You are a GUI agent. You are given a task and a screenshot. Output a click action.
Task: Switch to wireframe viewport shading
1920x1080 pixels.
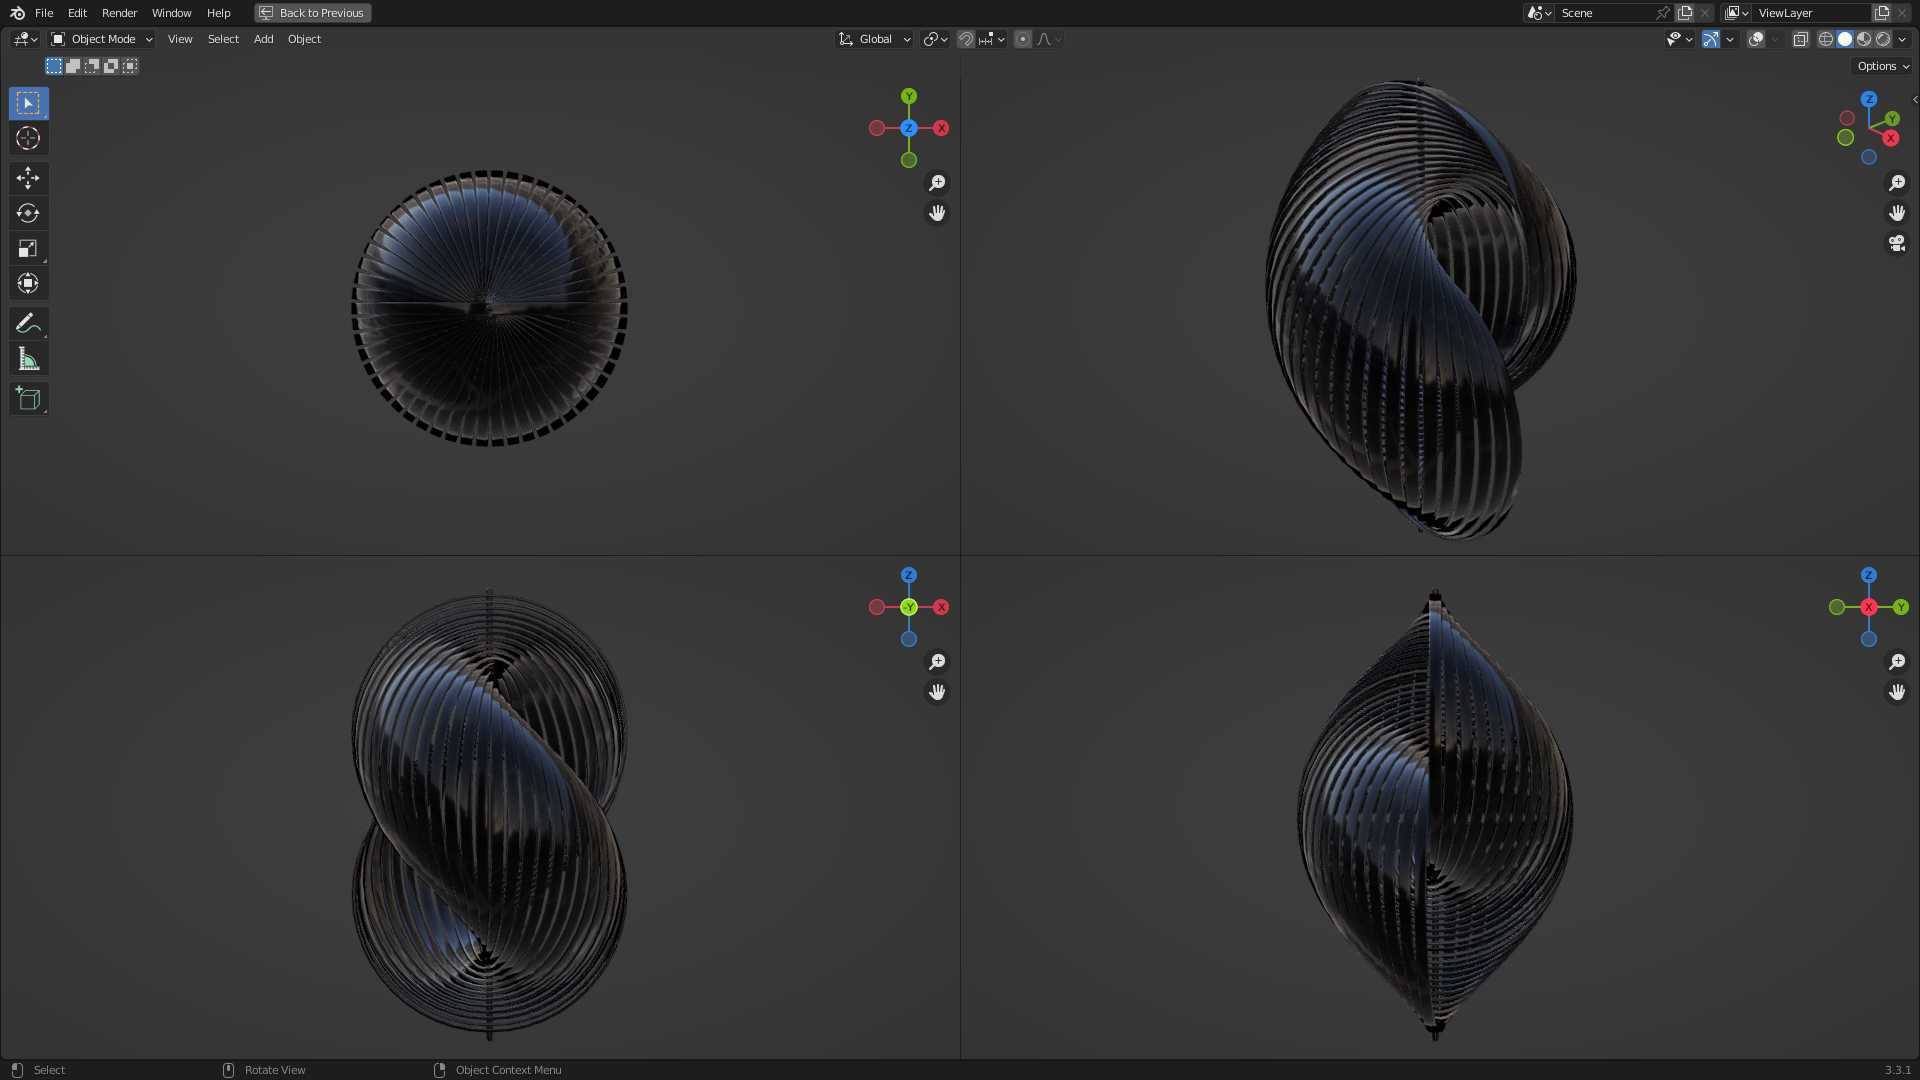click(1826, 39)
